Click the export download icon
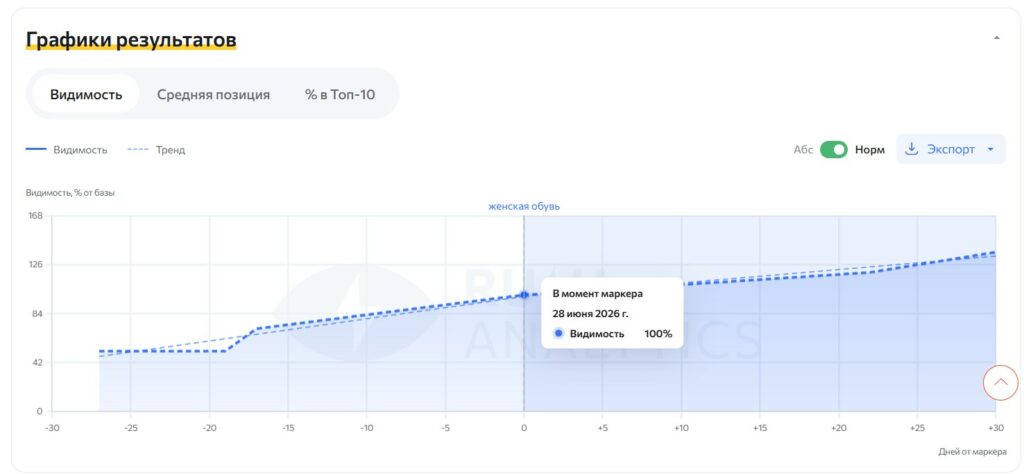Viewport: 1024px width, 474px height. point(911,150)
